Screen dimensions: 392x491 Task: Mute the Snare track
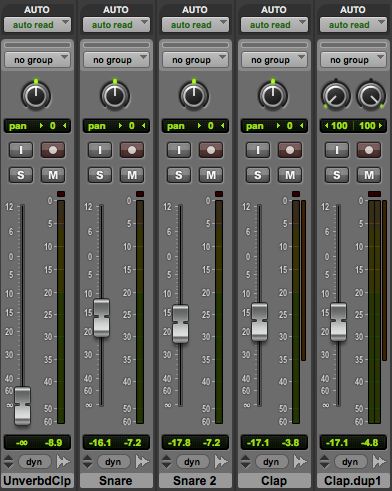132,175
